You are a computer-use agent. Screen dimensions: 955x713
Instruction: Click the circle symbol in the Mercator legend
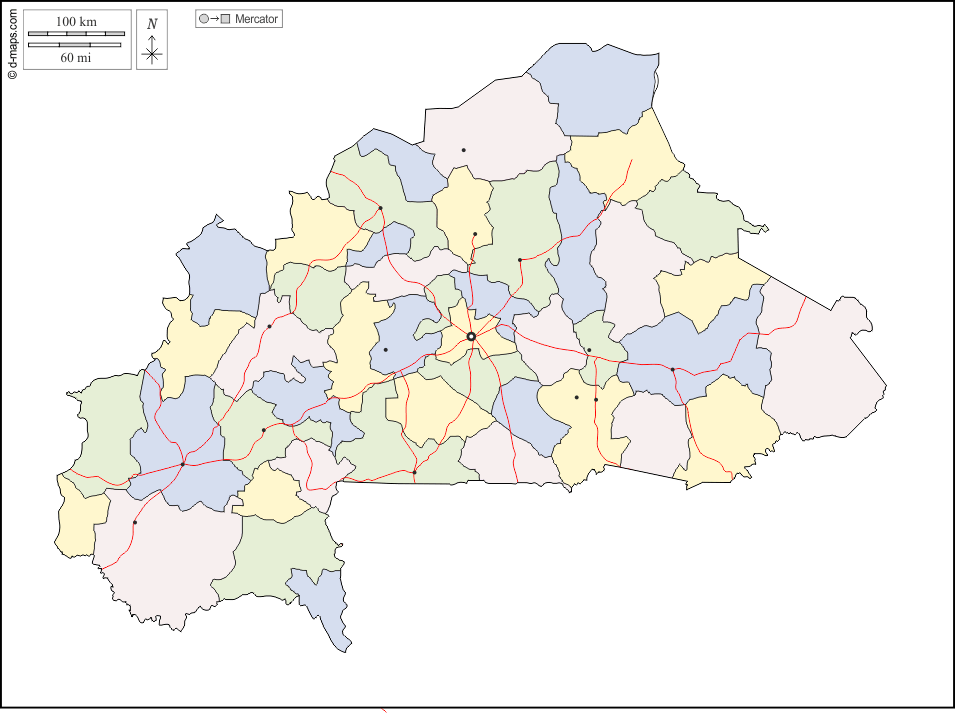[x=204, y=17]
